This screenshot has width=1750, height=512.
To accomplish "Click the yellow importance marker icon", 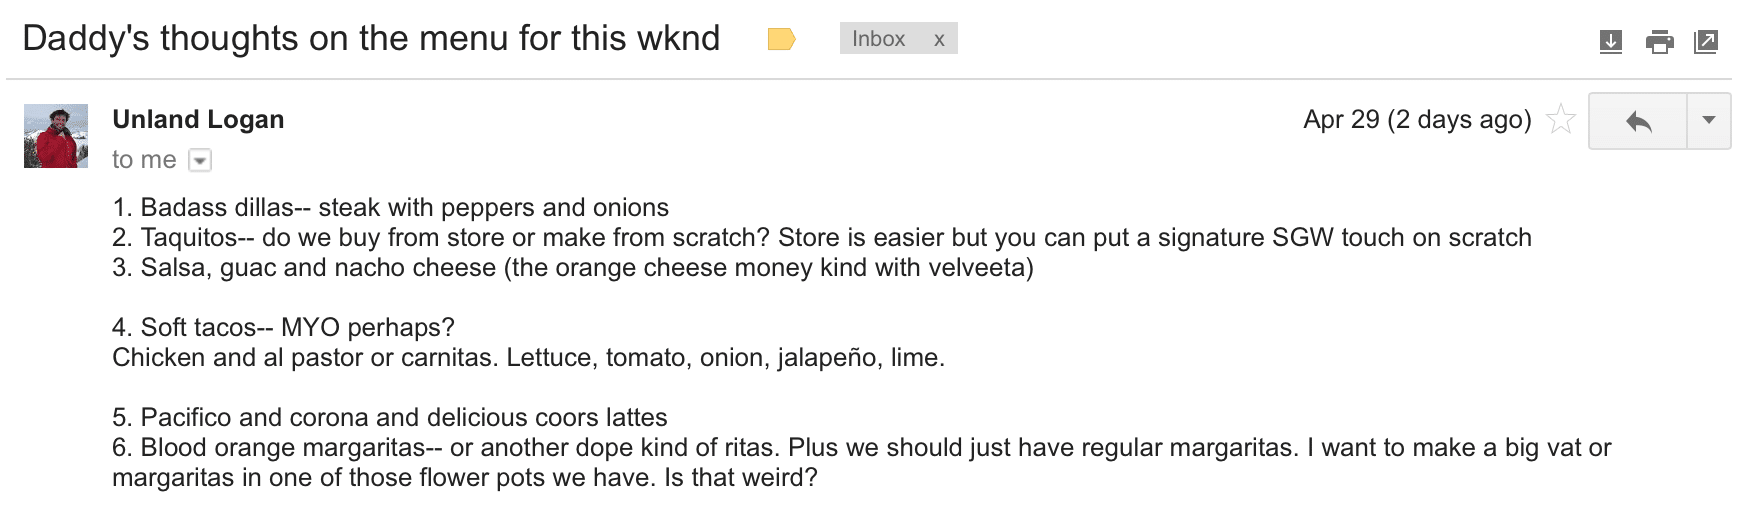I will [781, 39].
